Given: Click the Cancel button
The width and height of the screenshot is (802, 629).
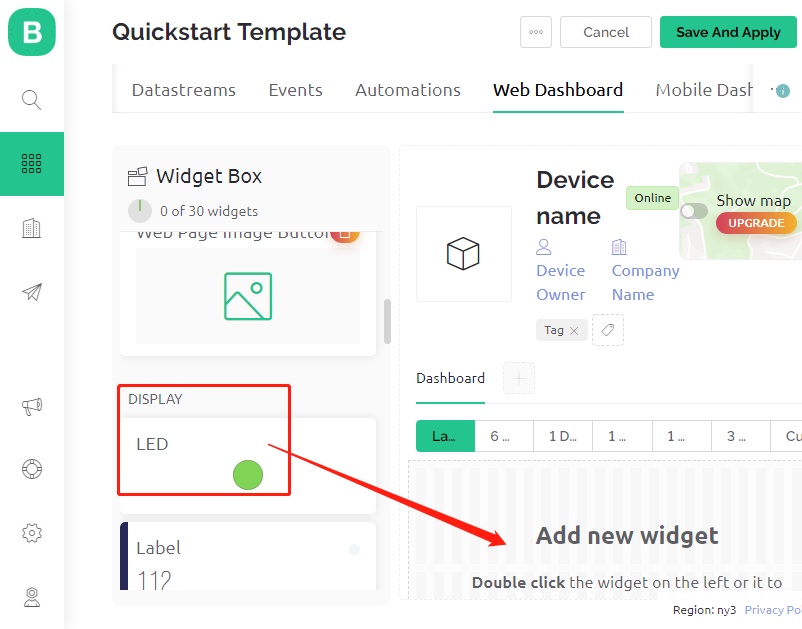Looking at the screenshot, I should point(606,32).
